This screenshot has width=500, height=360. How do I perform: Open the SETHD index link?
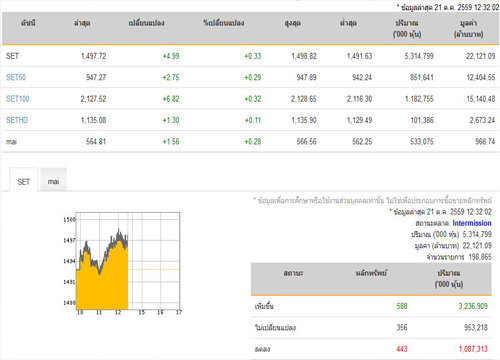(17, 120)
